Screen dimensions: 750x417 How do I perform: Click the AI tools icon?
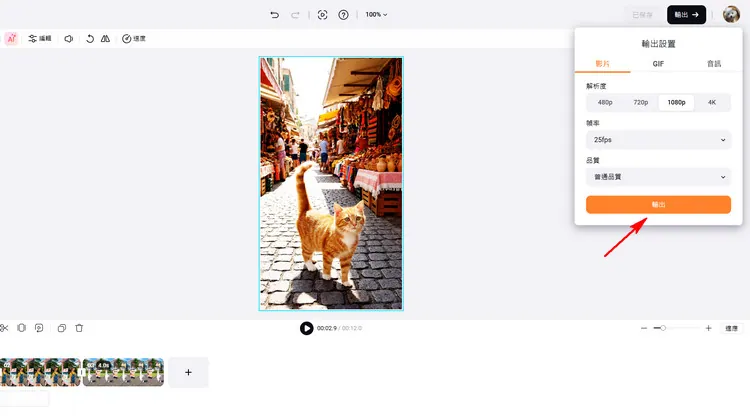pyautogui.click(x=11, y=38)
